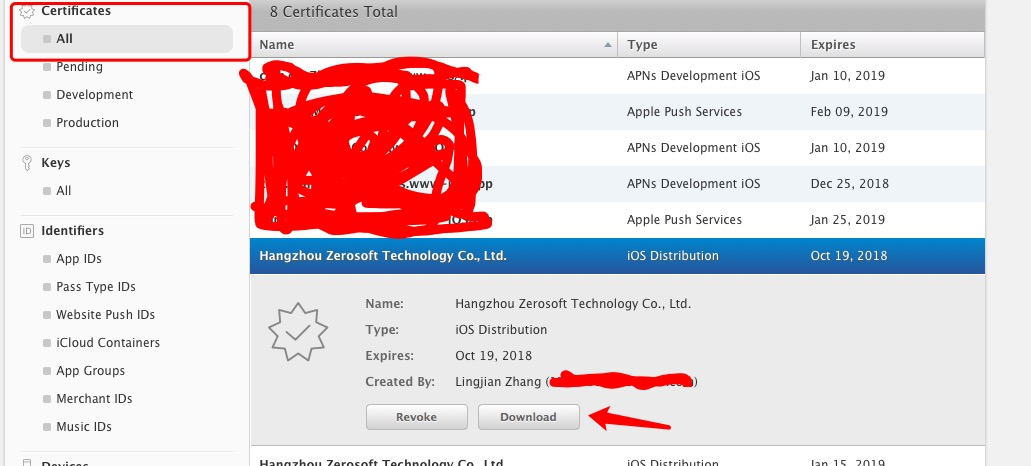This screenshot has height=466, width=1031.
Task: Sort table by Type column header
Action: pyautogui.click(x=709, y=45)
